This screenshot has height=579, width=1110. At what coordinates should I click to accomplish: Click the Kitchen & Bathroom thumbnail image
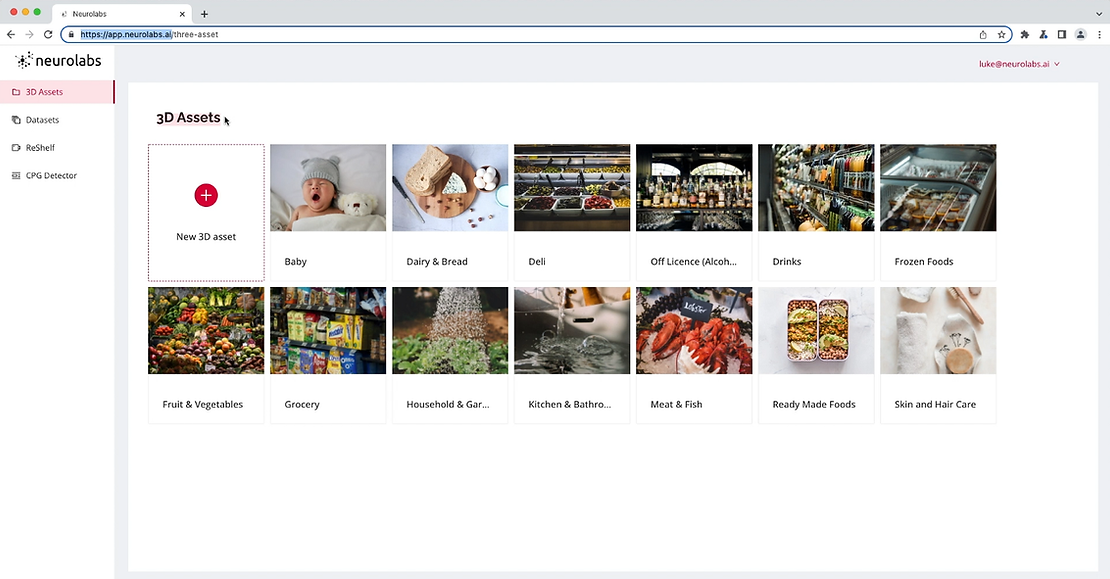(572, 331)
